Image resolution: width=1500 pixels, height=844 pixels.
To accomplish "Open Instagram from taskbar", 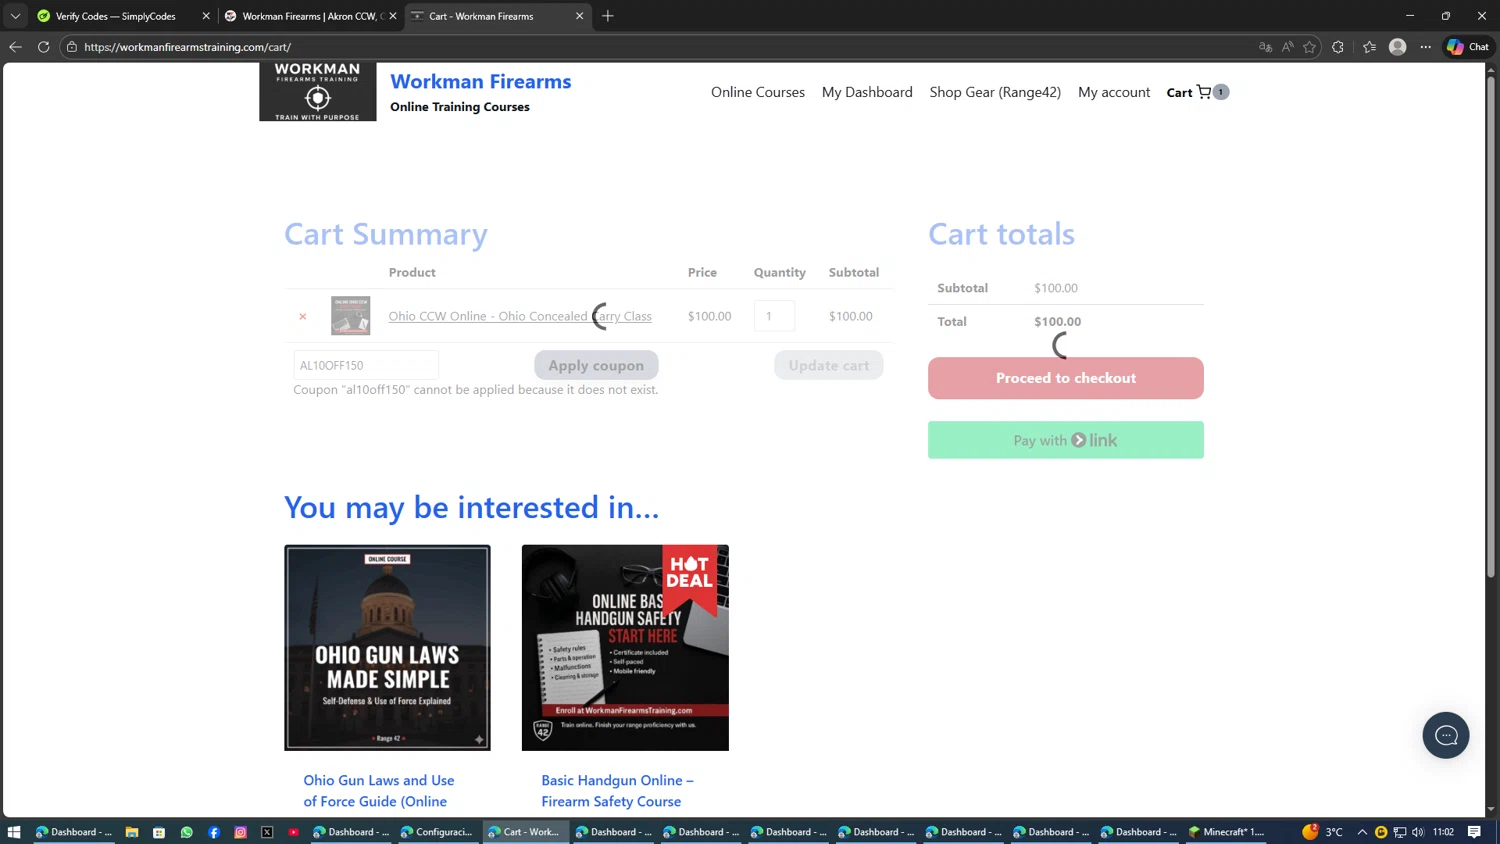I will pos(240,832).
